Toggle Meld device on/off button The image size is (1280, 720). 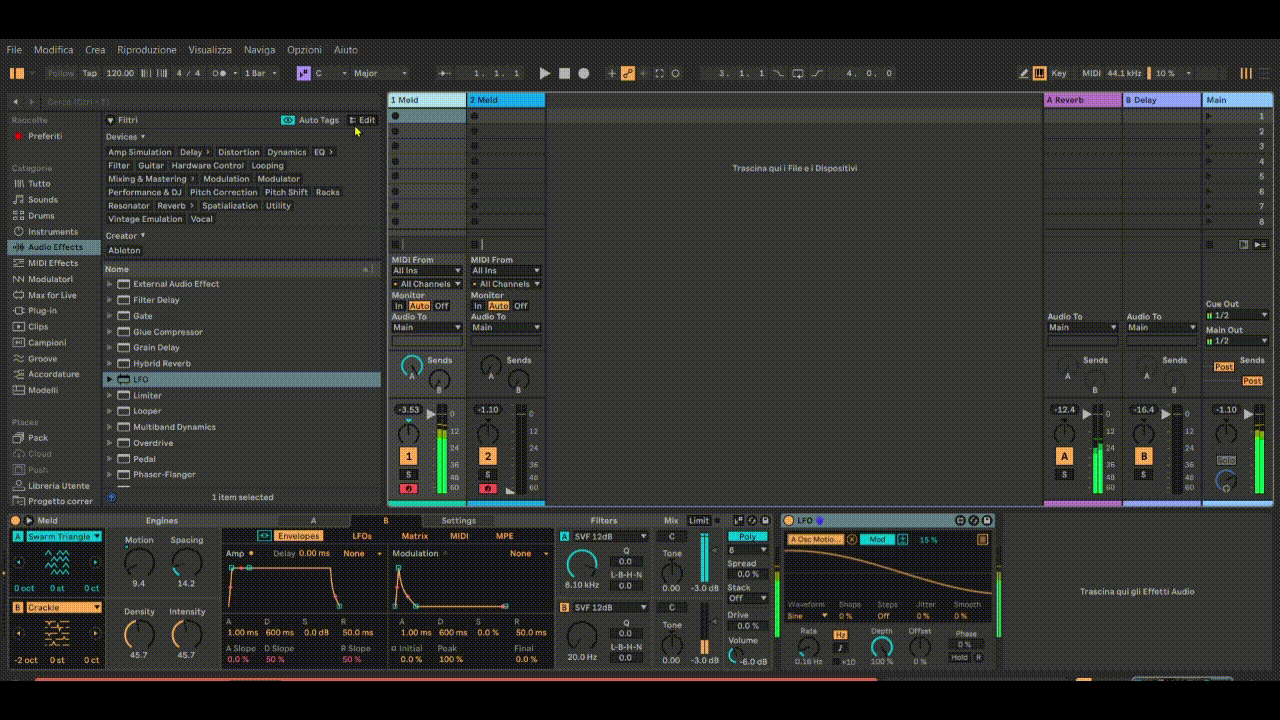[x=15, y=520]
